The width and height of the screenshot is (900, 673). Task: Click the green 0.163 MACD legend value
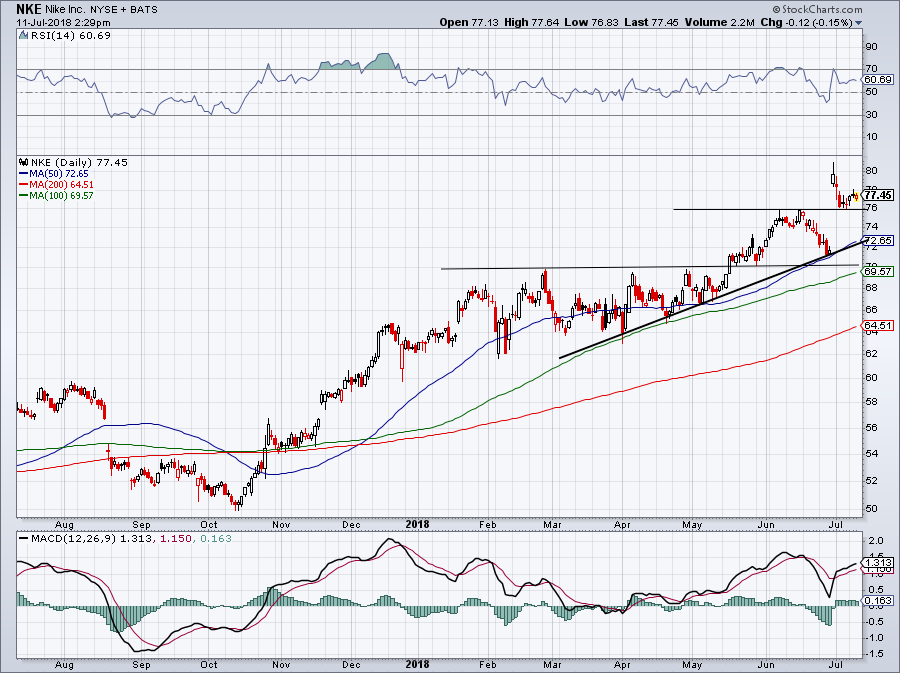(215, 539)
